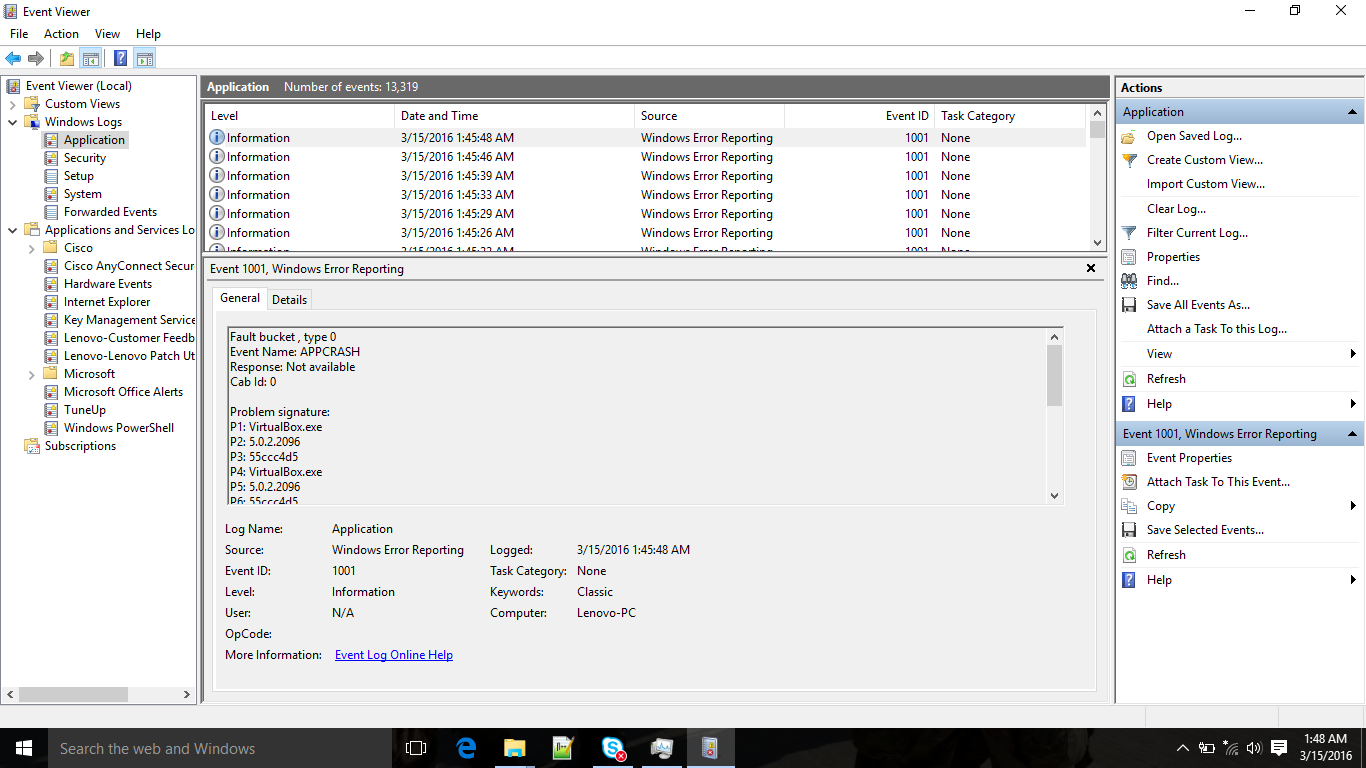The image size is (1366, 768).
Task: Click the Windows Start button
Action: coord(24,748)
